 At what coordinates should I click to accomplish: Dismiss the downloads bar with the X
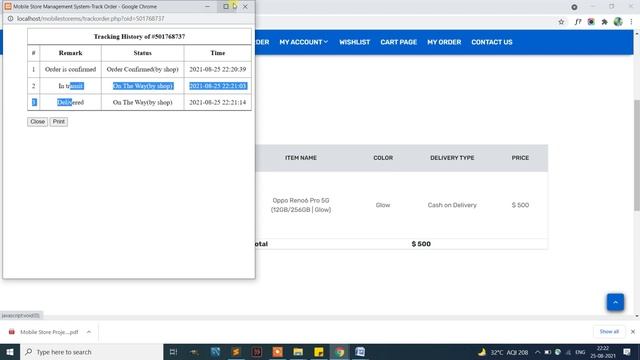pos(633,331)
